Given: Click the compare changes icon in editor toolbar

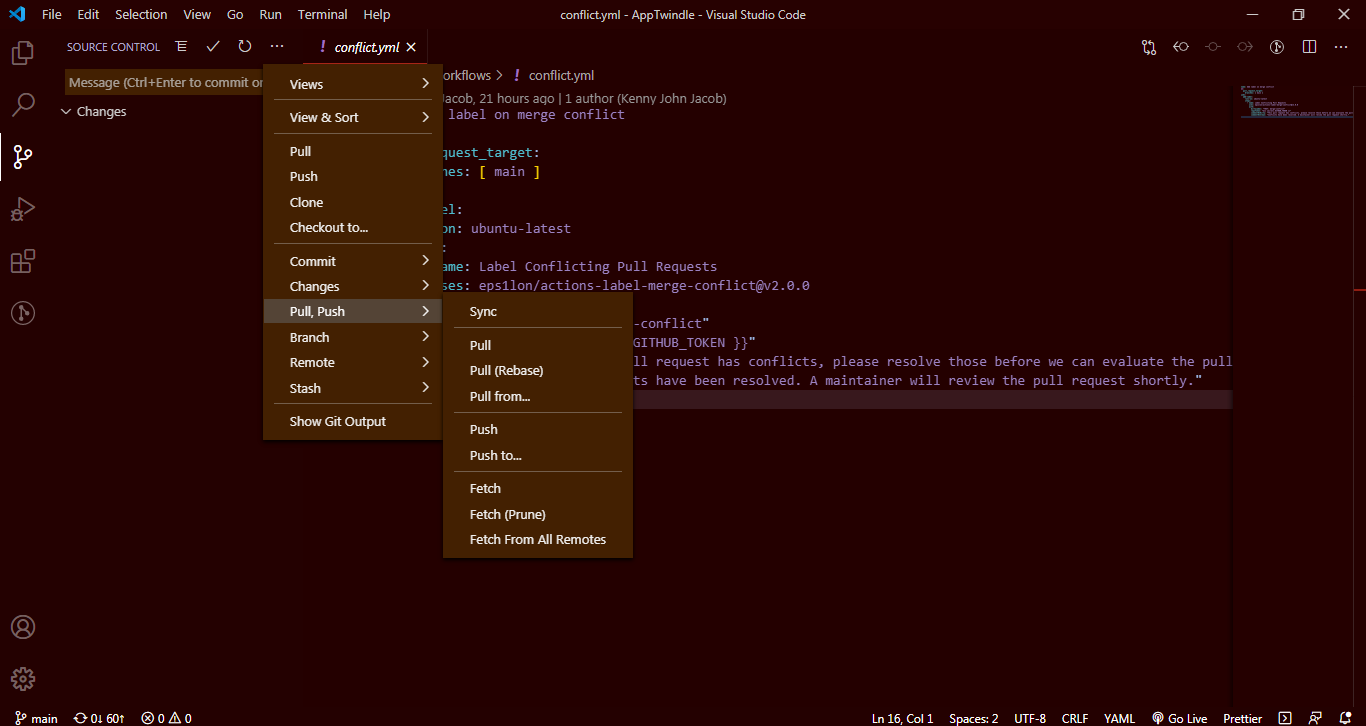Looking at the screenshot, I should tap(1149, 46).
